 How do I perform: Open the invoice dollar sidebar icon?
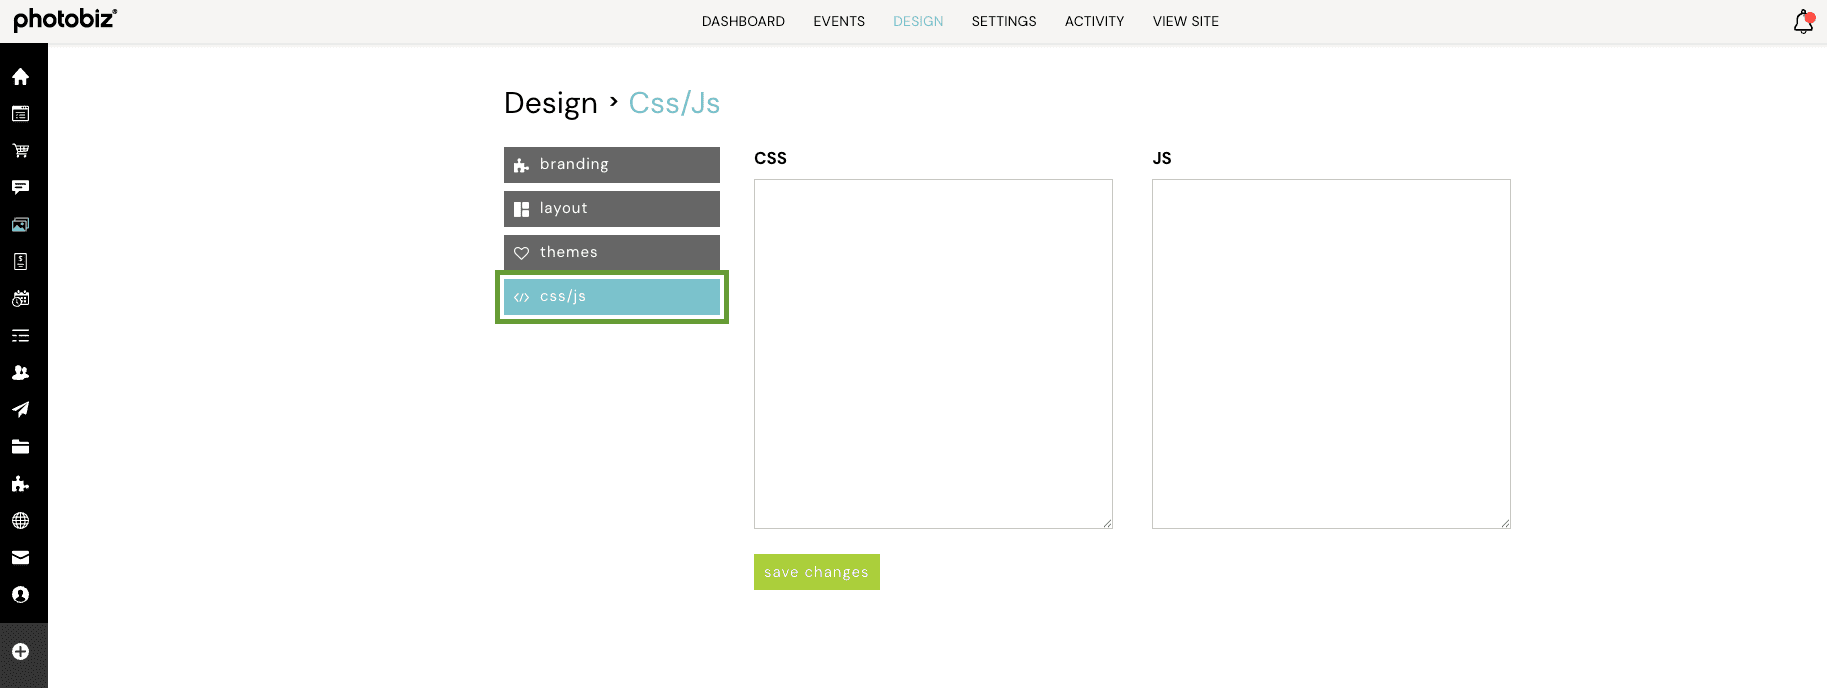[x=20, y=262]
